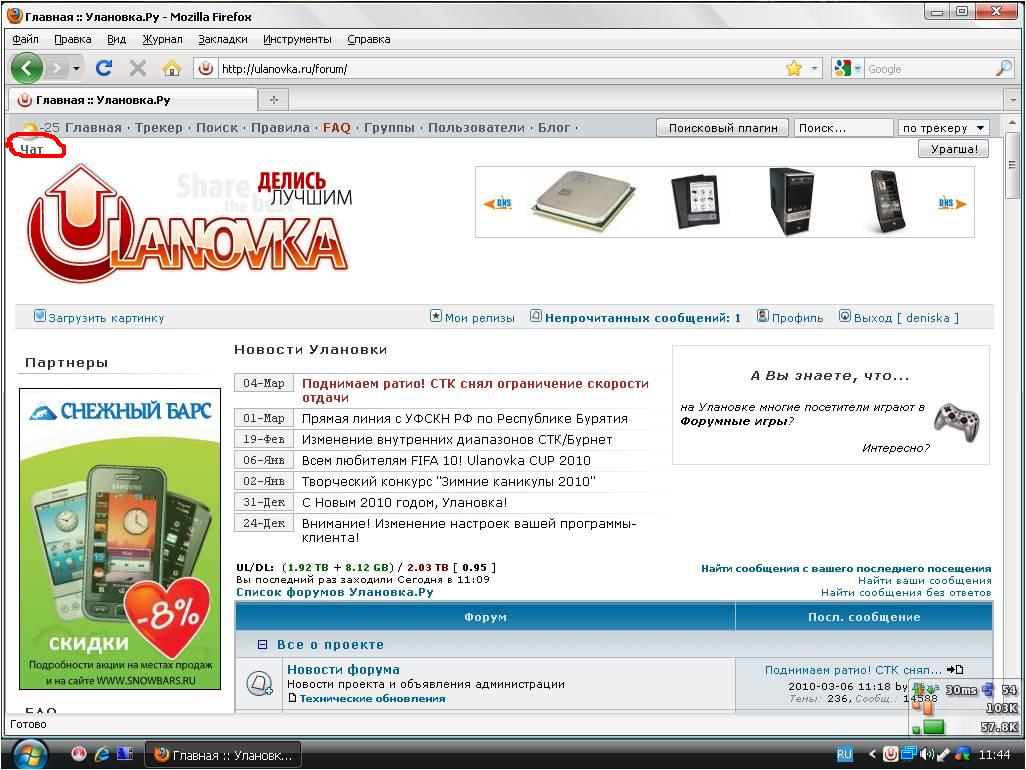Open 'Найти ваши сообщения' link
Screen dimensions: 1026x770
924,580
